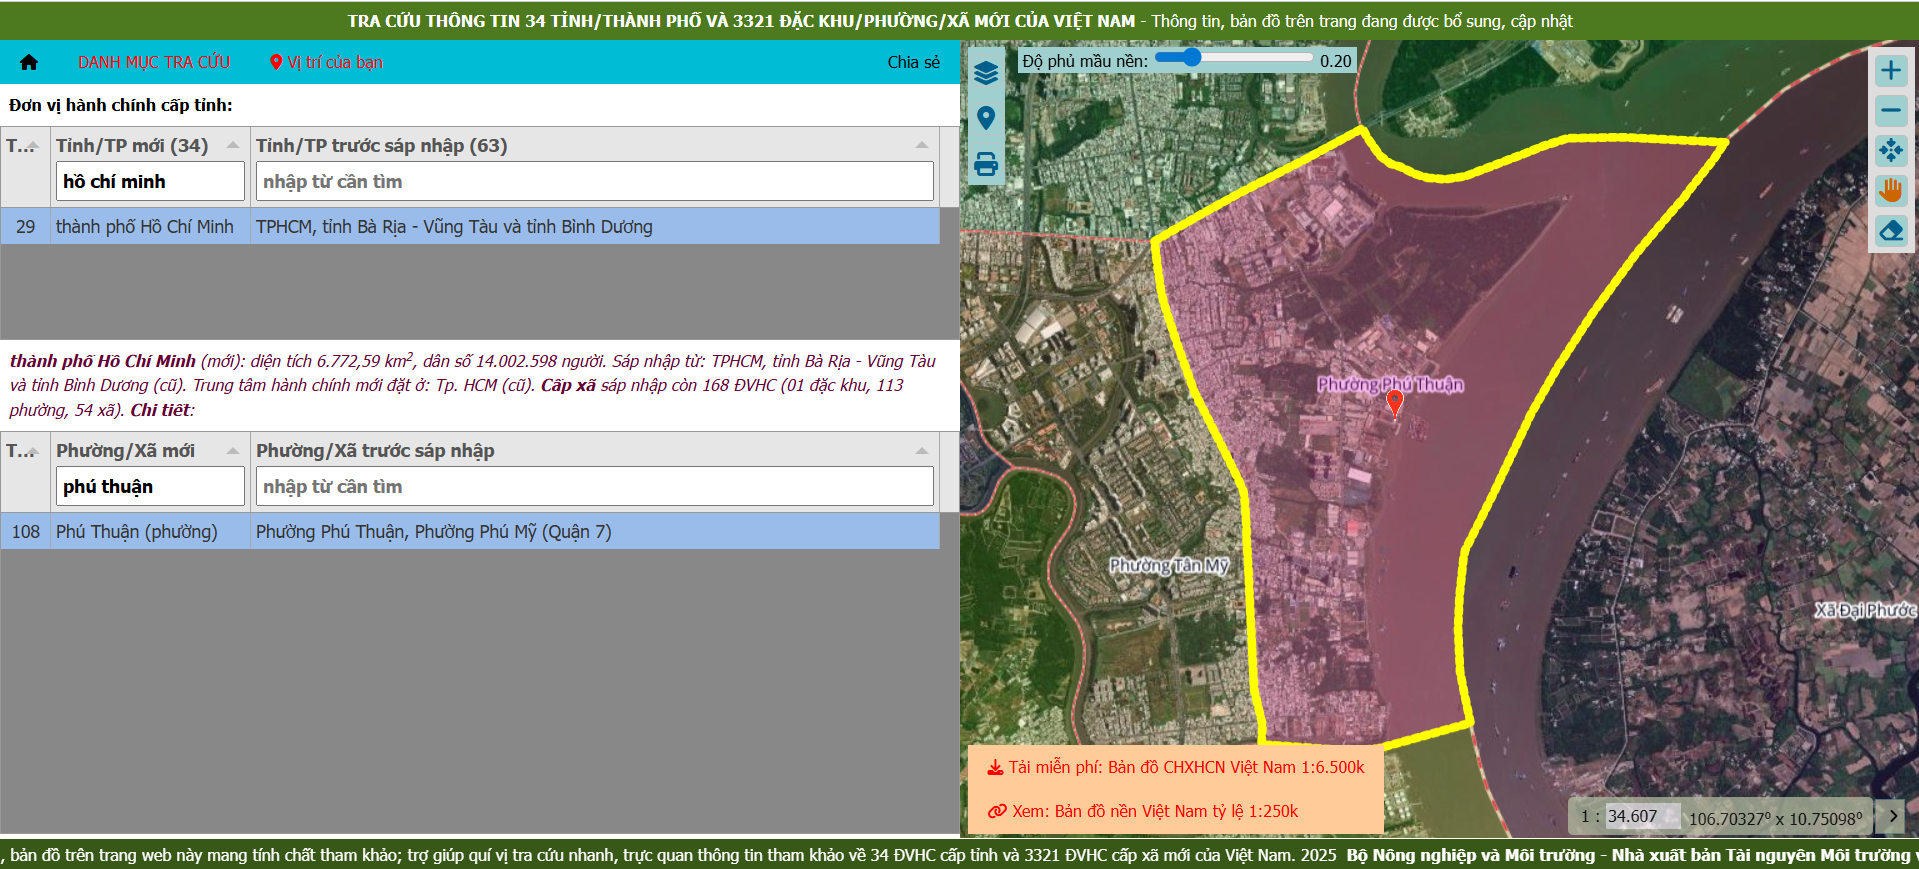Open the map layers panel
1919x869 pixels.
(x=986, y=73)
